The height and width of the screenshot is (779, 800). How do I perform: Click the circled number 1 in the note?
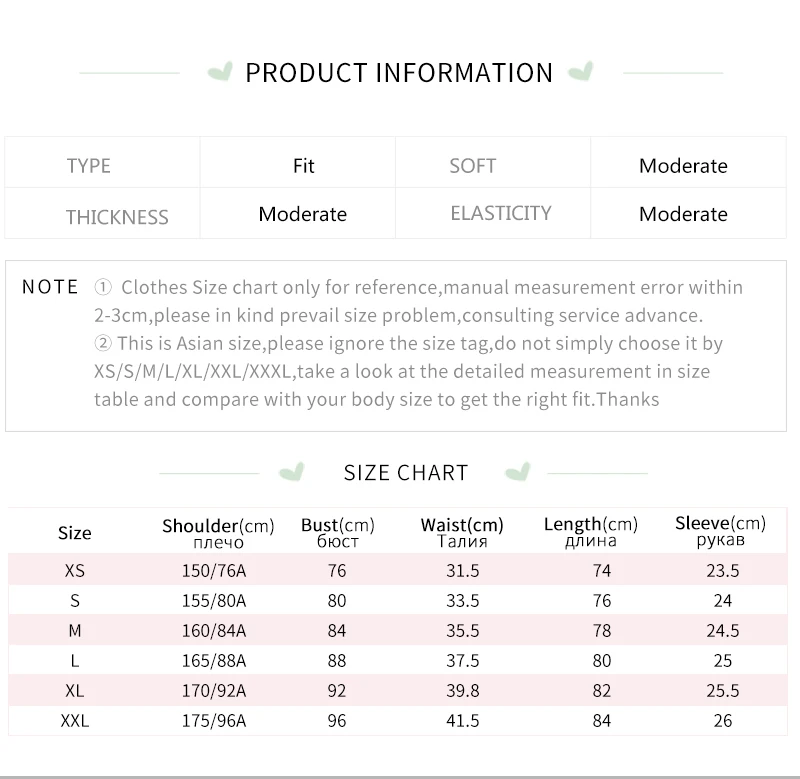click(x=103, y=288)
